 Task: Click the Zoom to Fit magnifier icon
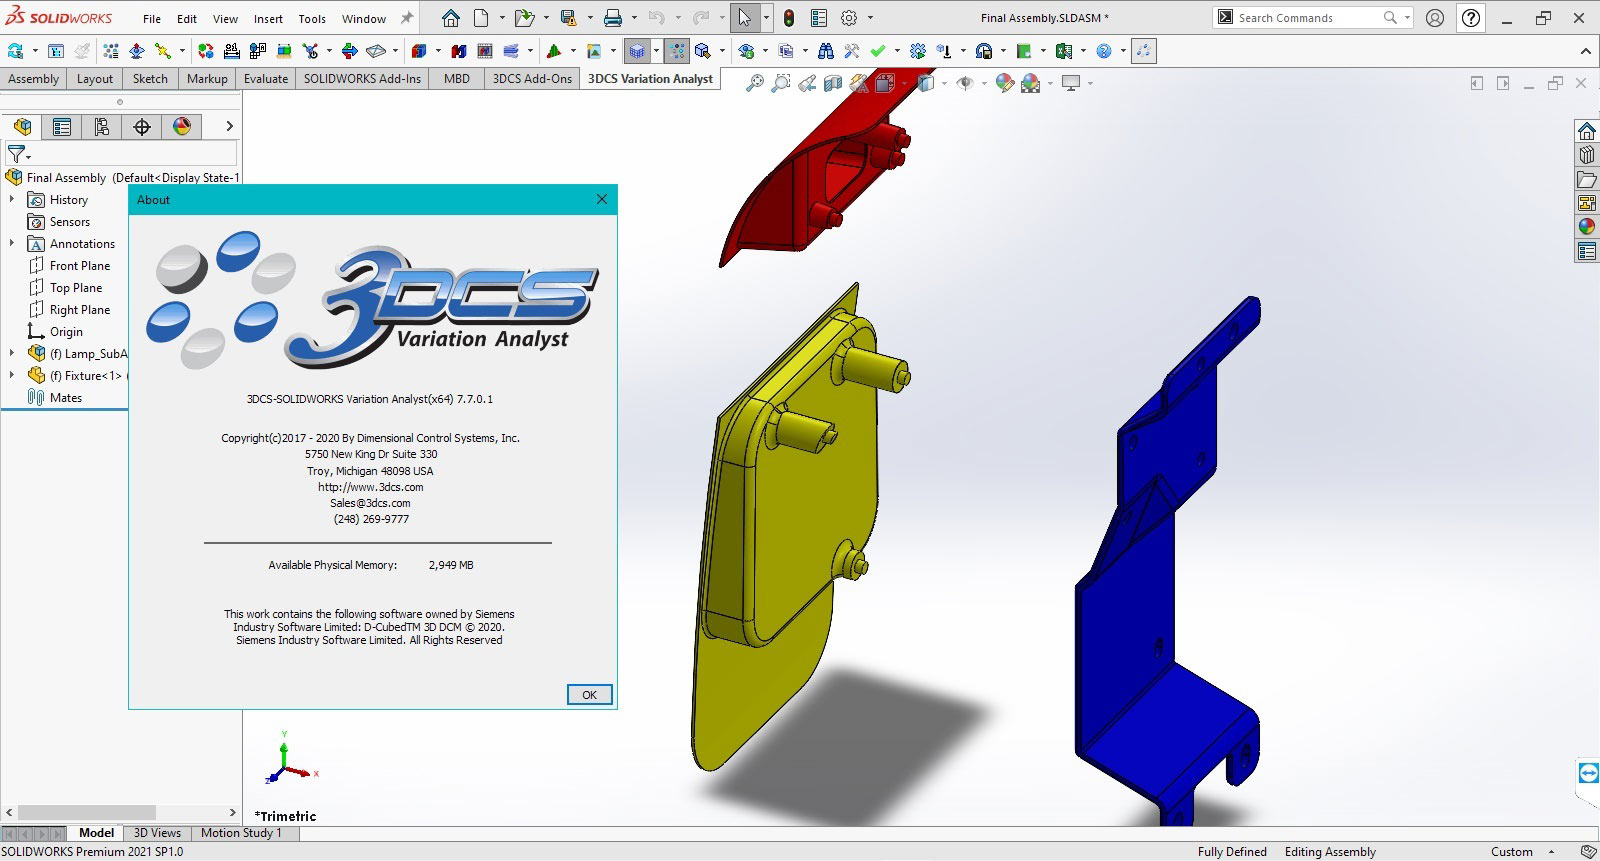[x=755, y=84]
